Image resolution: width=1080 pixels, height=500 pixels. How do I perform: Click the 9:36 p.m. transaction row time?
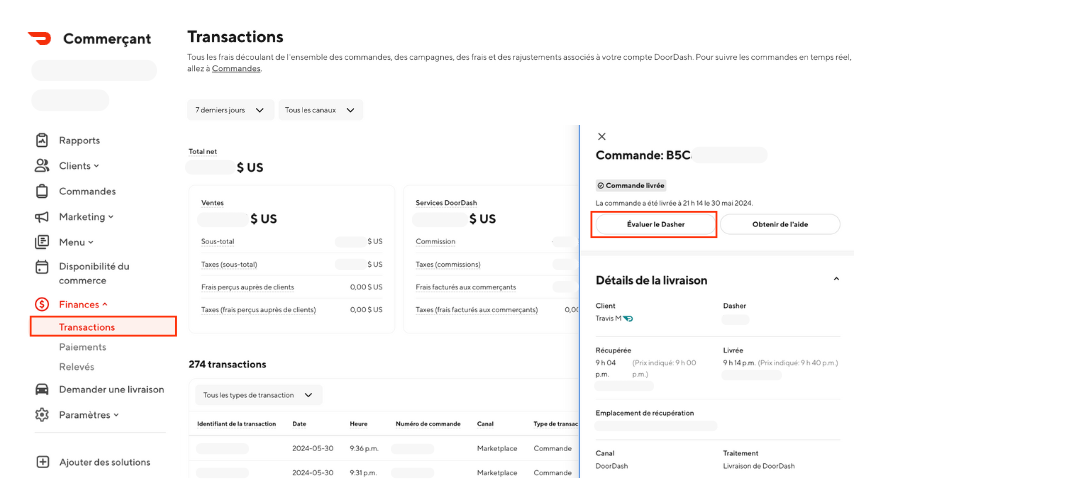pos(363,448)
